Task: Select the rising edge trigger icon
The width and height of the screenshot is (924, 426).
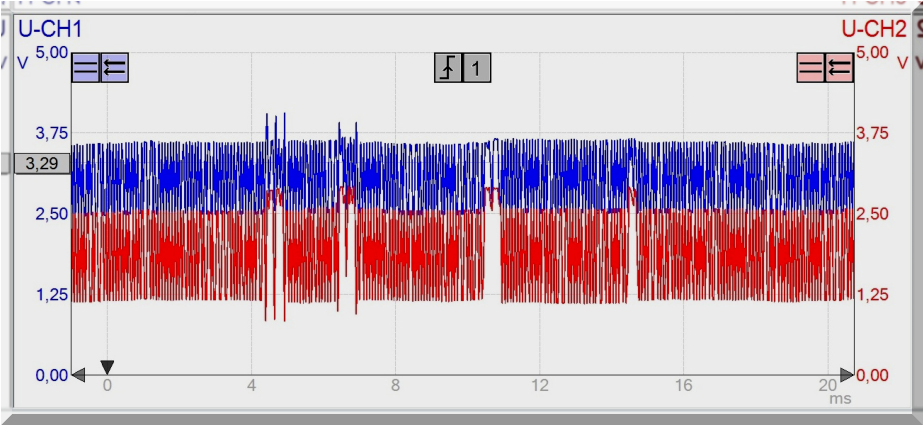Action: pyautogui.click(x=448, y=68)
